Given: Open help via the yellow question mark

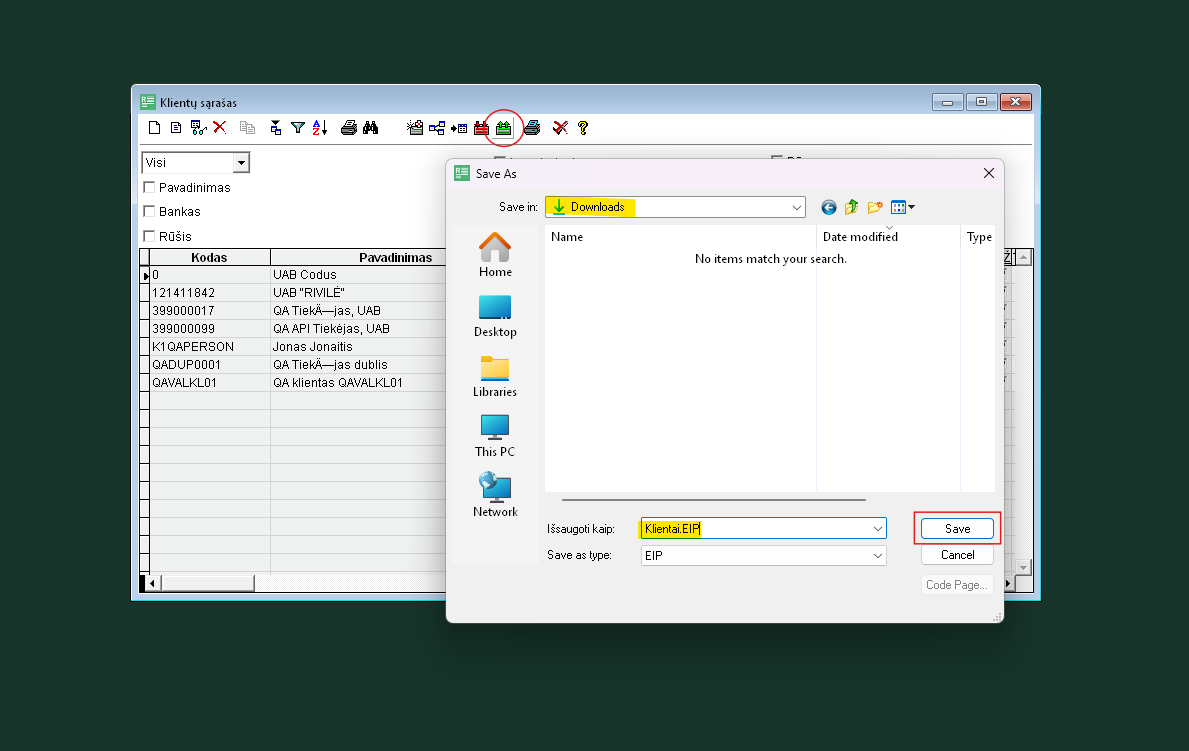Looking at the screenshot, I should click(x=583, y=127).
